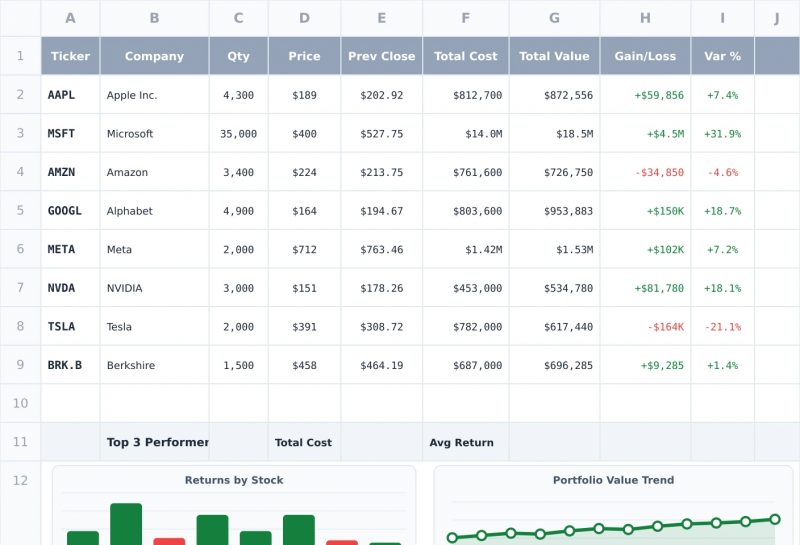800x545 pixels.
Task: Select row 10 header number
Action: [x=20, y=403]
